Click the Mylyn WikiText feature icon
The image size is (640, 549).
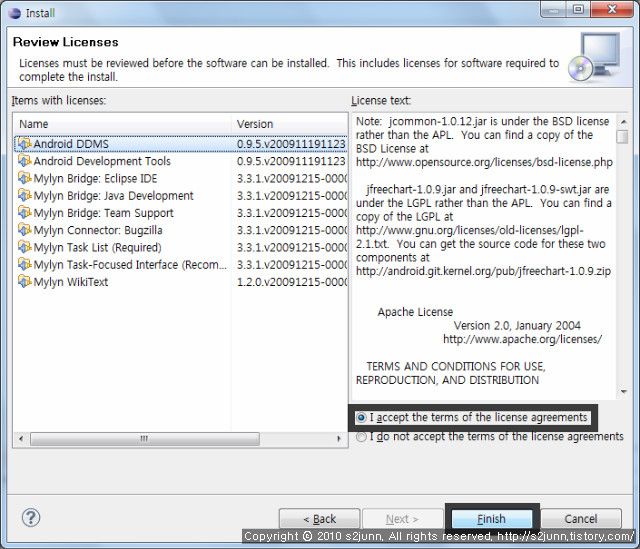(24, 281)
